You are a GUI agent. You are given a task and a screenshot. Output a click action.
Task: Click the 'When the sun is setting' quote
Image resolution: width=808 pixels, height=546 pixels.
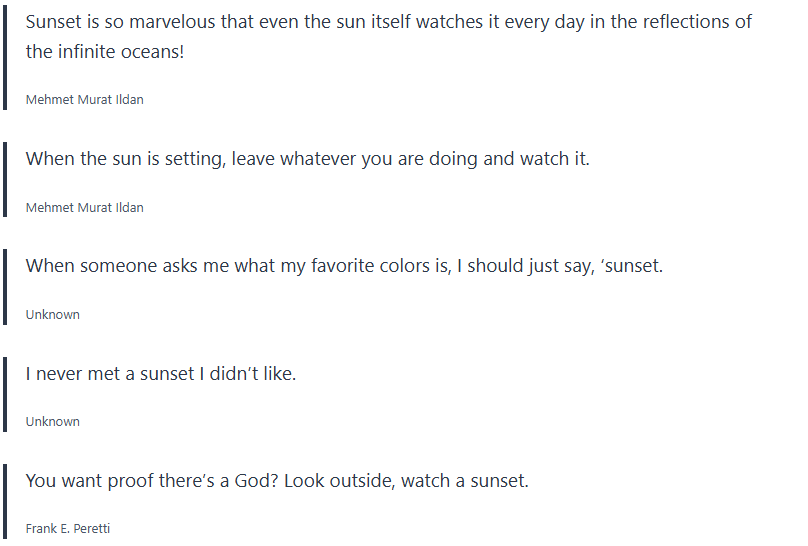click(307, 159)
